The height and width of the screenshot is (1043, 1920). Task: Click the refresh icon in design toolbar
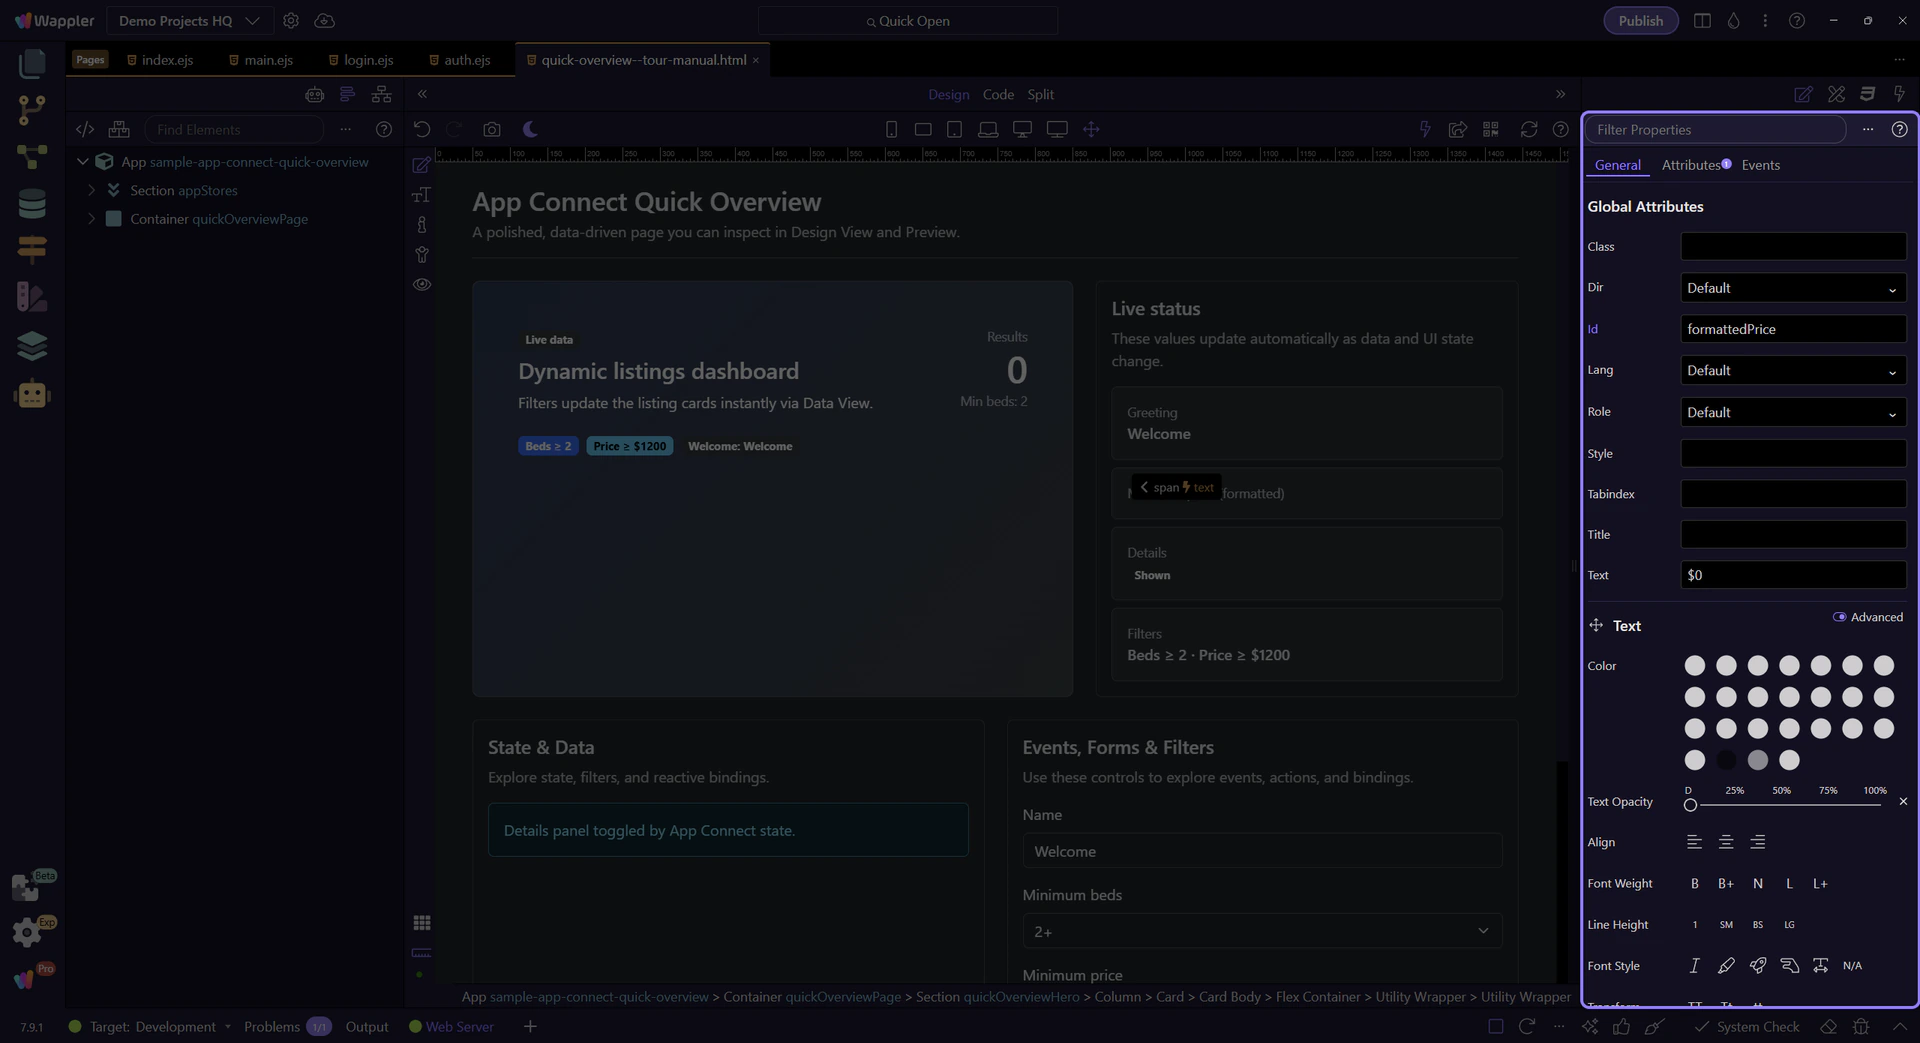1528,129
